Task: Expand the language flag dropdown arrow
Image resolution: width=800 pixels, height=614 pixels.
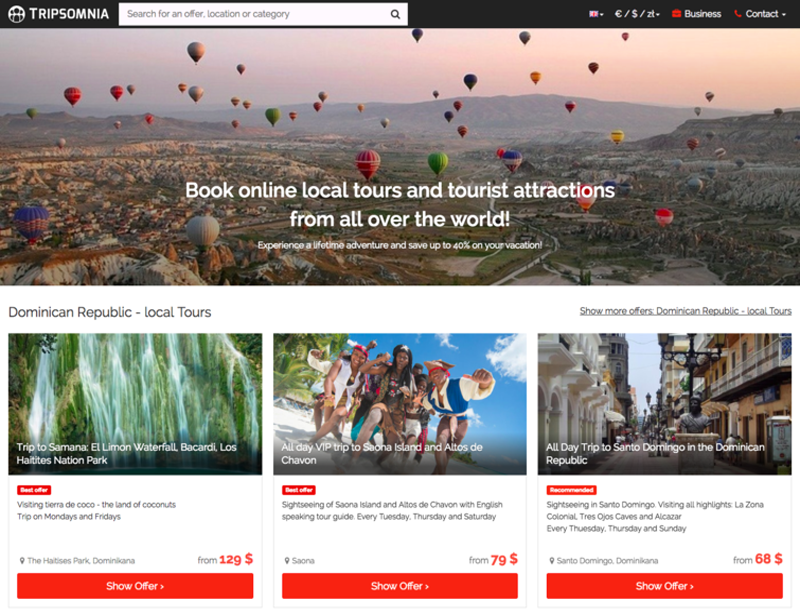Action: click(602, 15)
